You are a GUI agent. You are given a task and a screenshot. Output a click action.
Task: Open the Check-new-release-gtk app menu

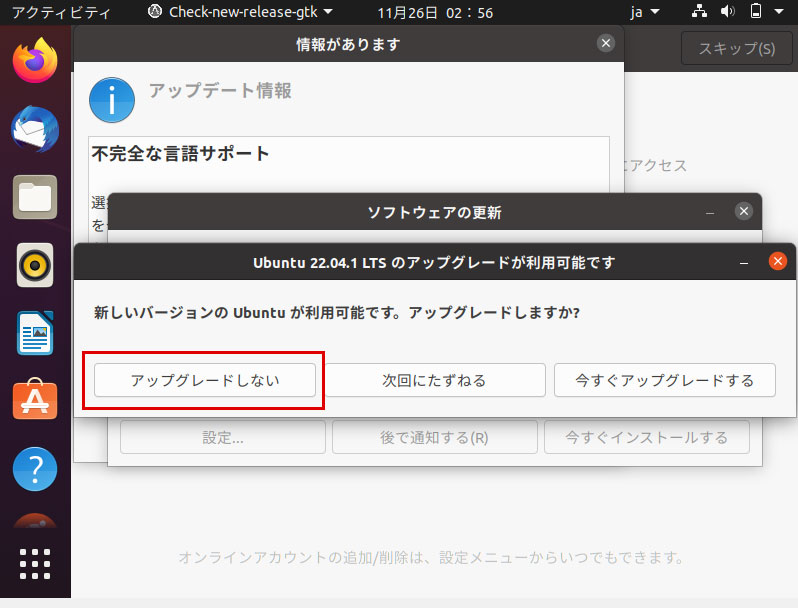[x=240, y=12]
